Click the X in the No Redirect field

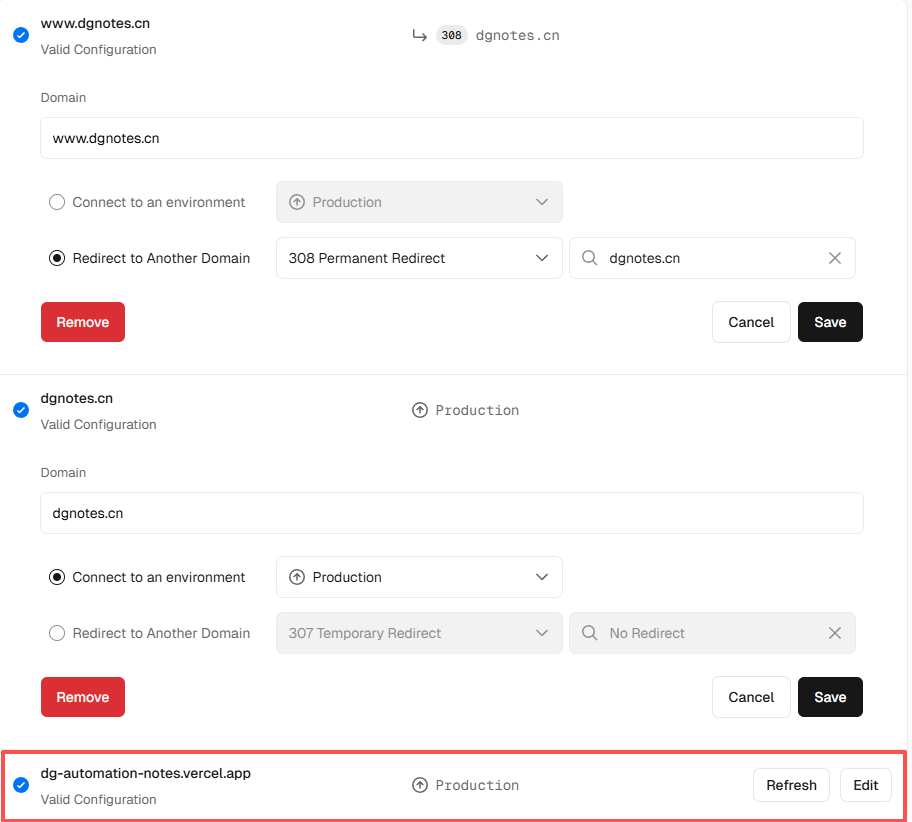[835, 633]
